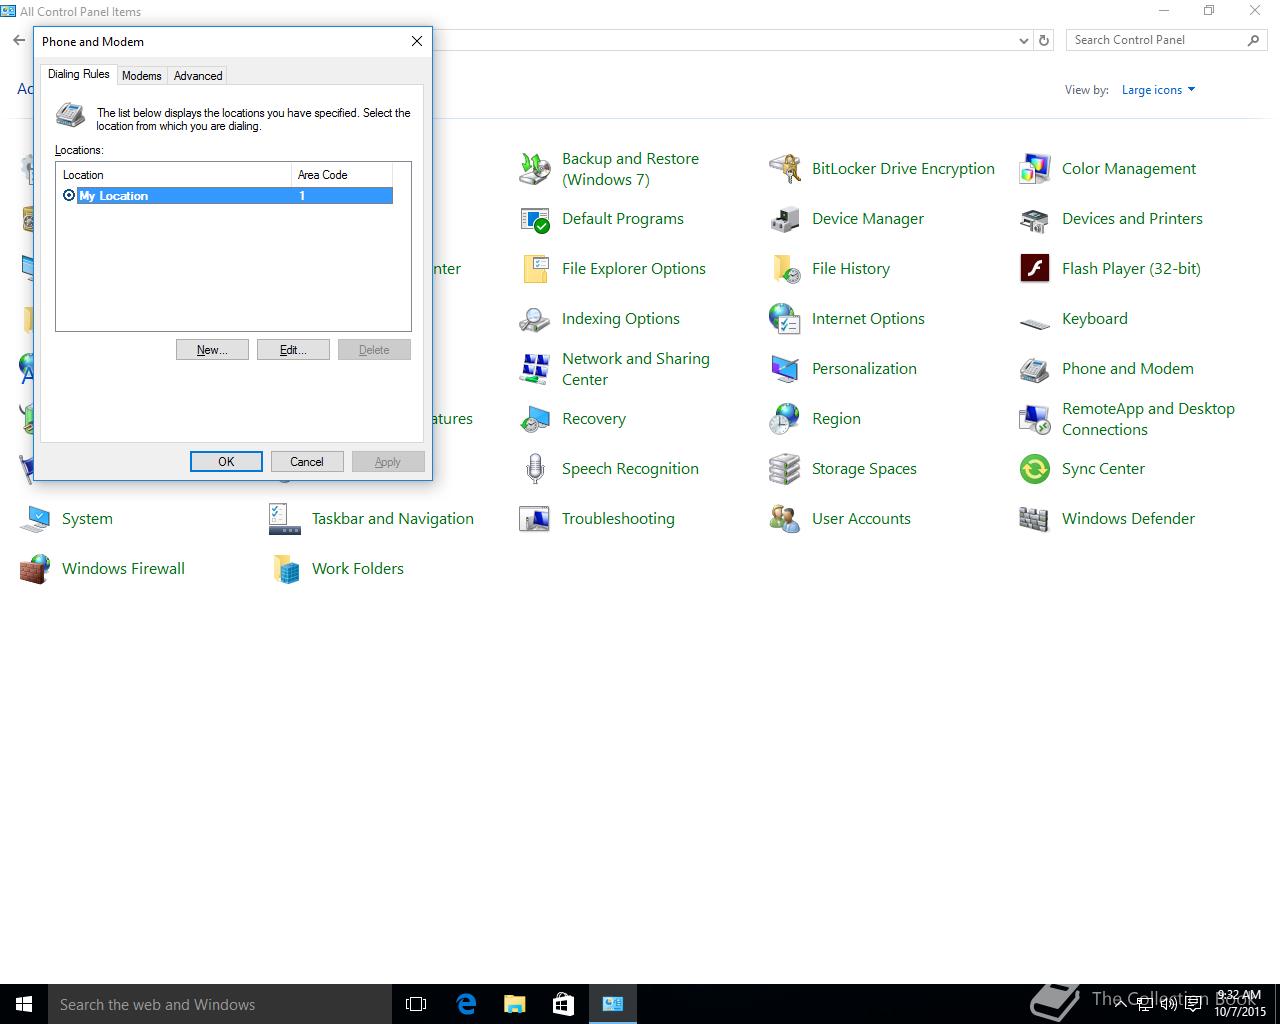The width and height of the screenshot is (1280, 1024).
Task: Open the View by Large icons dropdown
Action: (1158, 90)
